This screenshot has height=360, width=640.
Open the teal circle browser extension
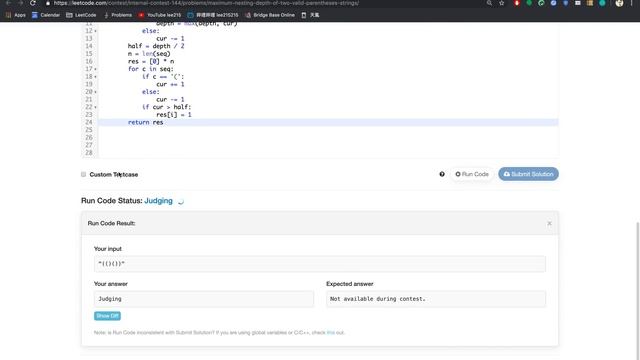tap(602, 3)
